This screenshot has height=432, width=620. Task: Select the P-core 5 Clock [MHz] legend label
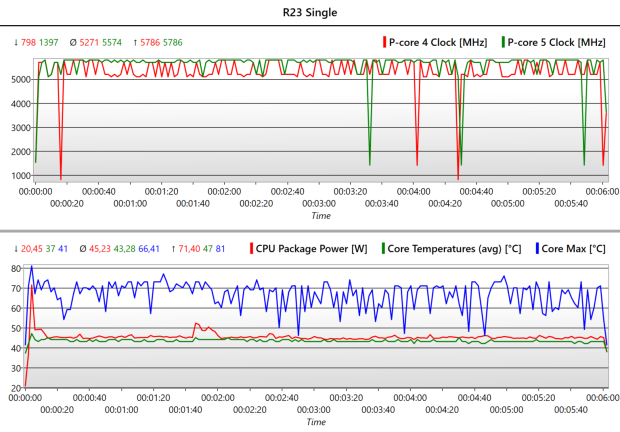[557, 43]
